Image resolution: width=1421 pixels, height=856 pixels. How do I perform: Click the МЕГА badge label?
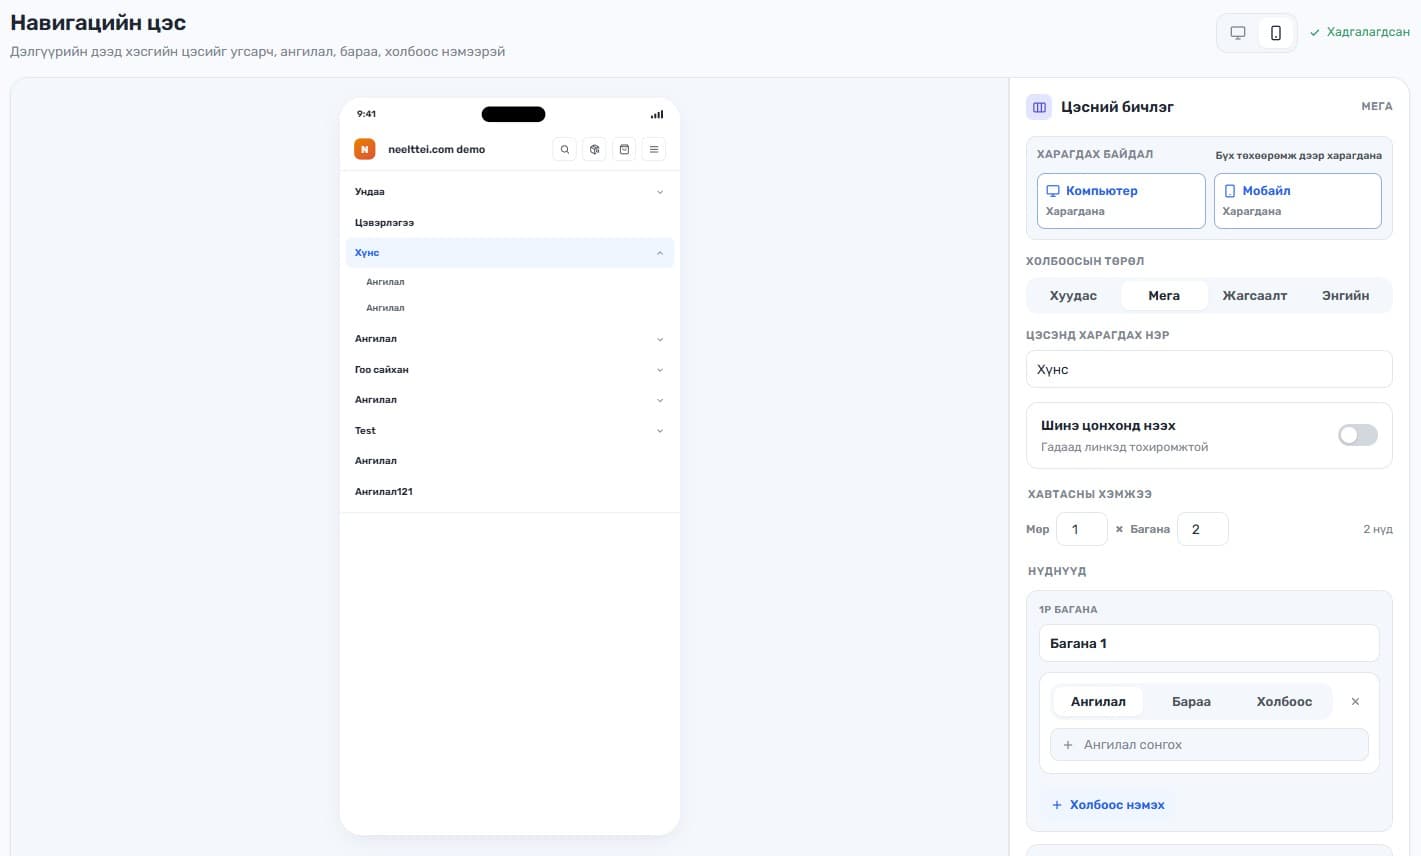click(x=1377, y=106)
